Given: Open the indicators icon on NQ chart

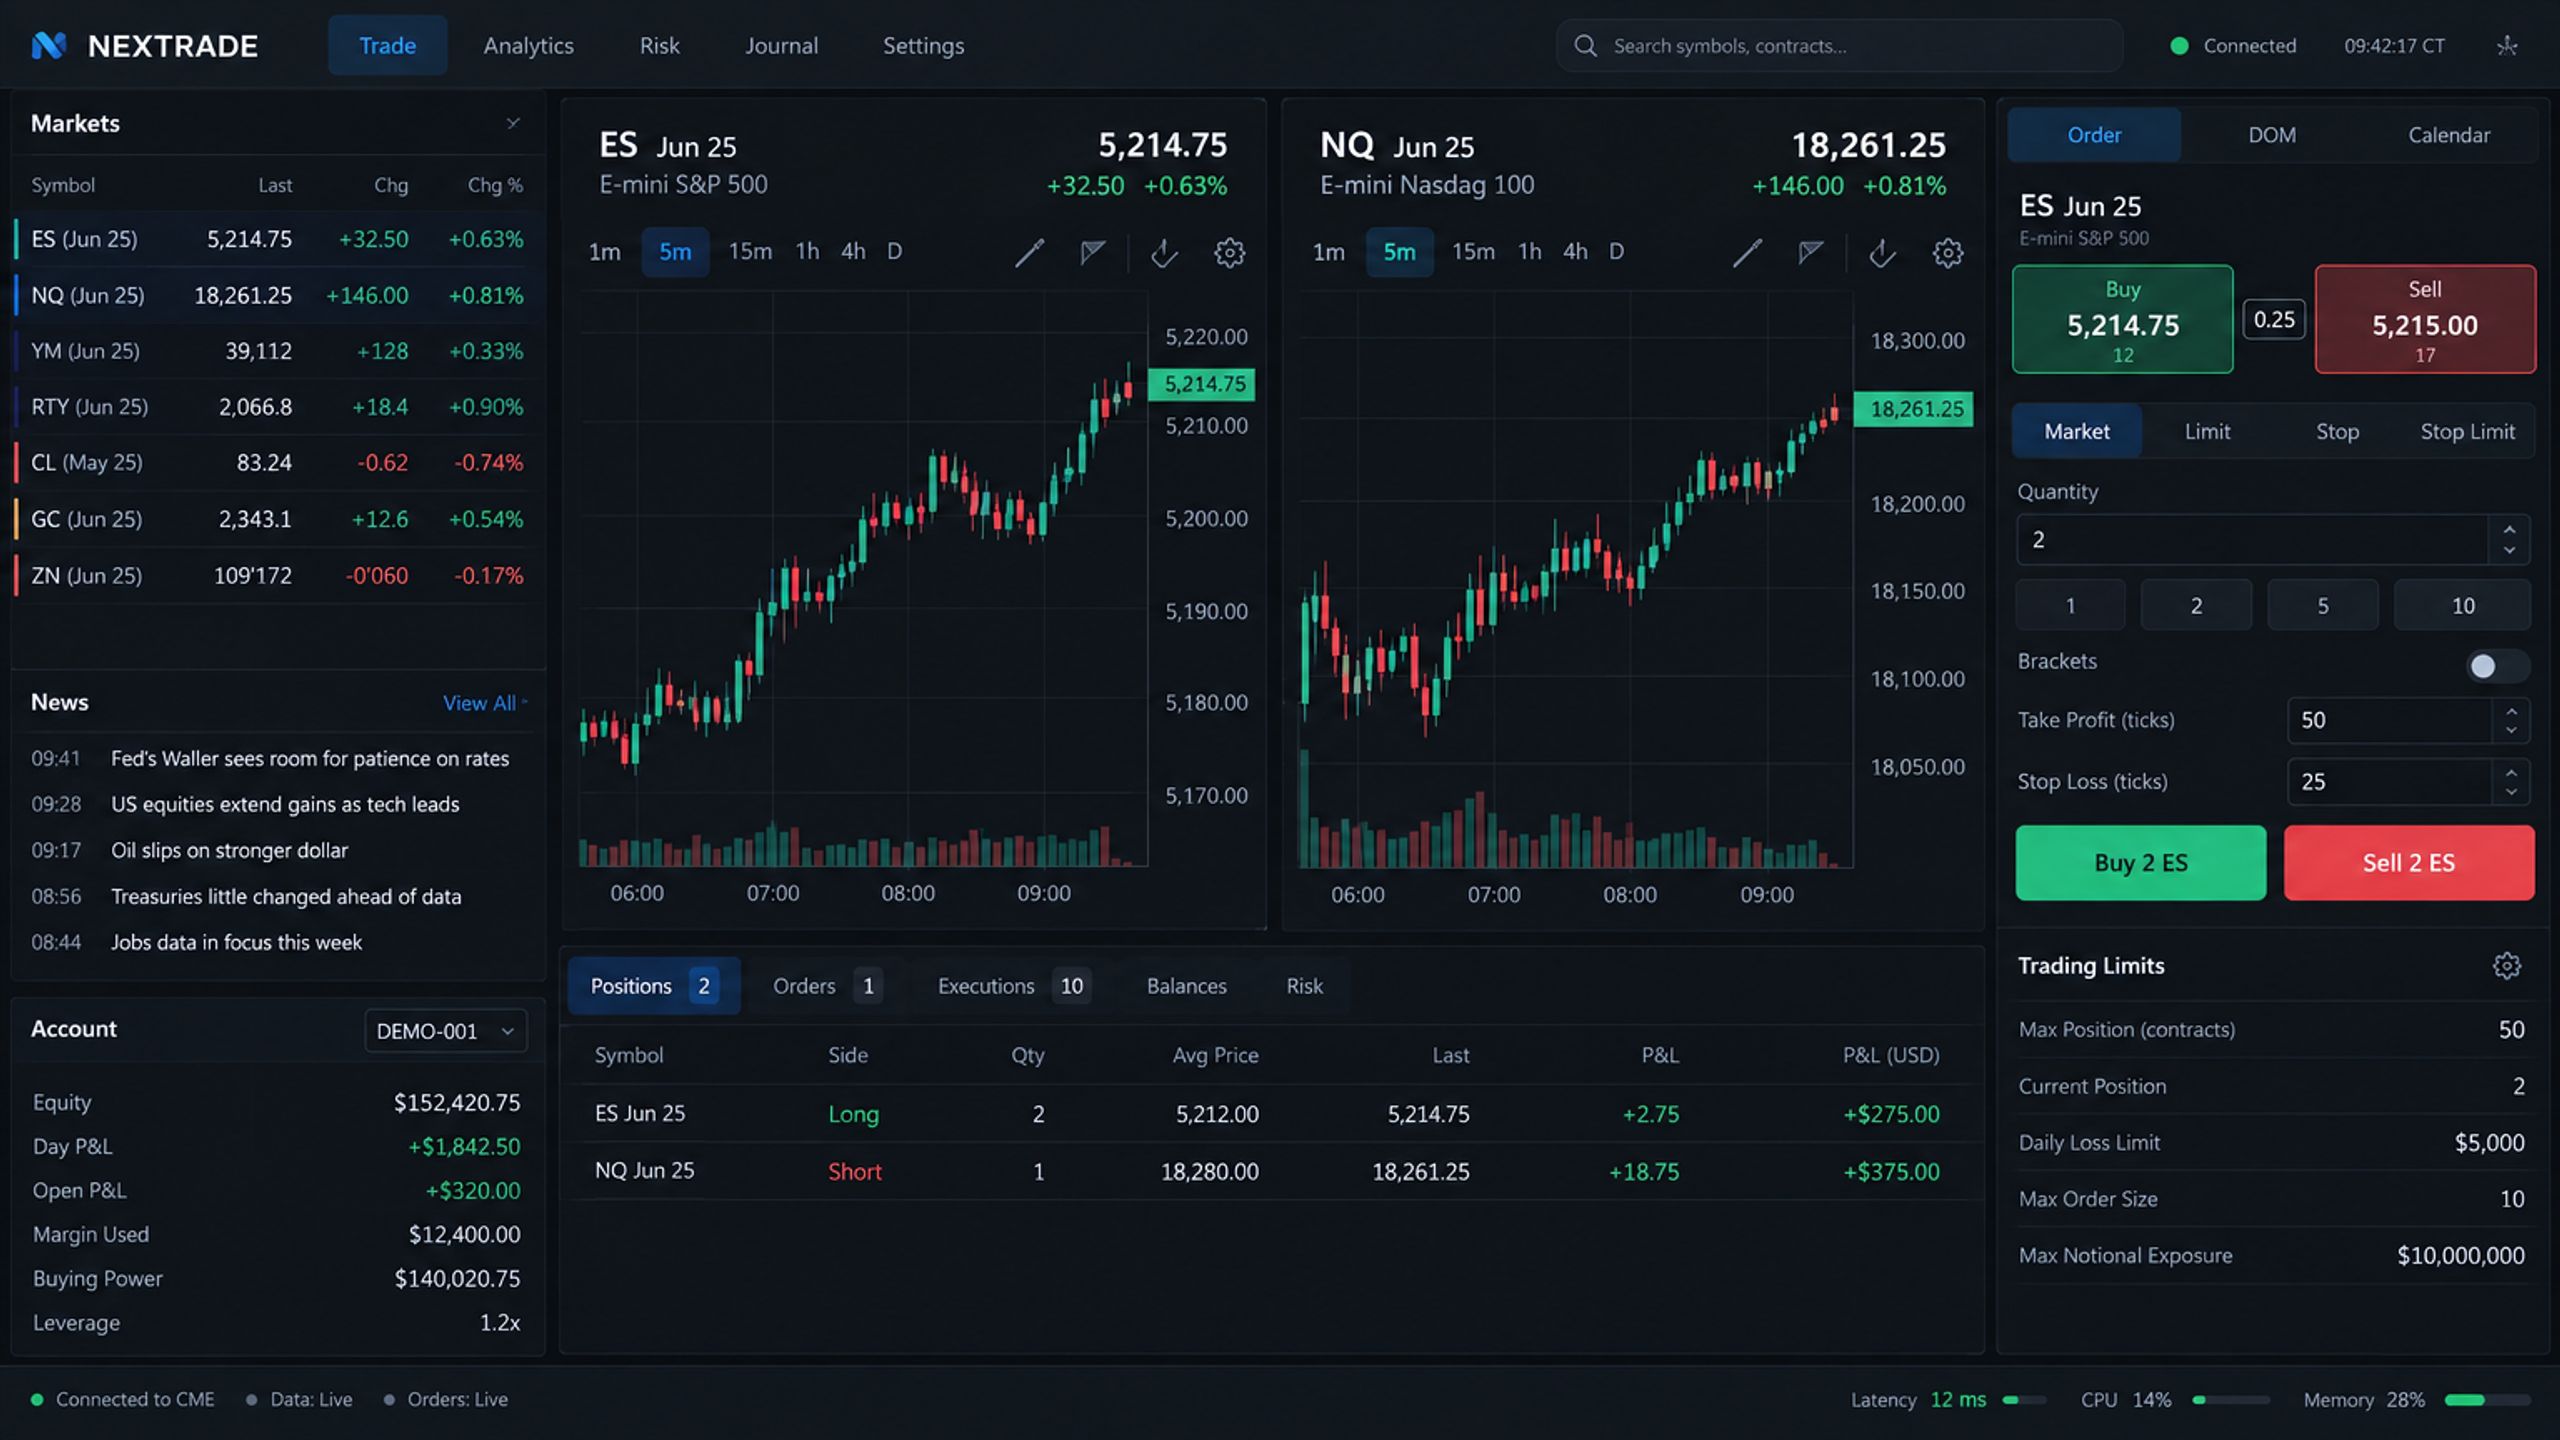Looking at the screenshot, I should coord(1882,253).
